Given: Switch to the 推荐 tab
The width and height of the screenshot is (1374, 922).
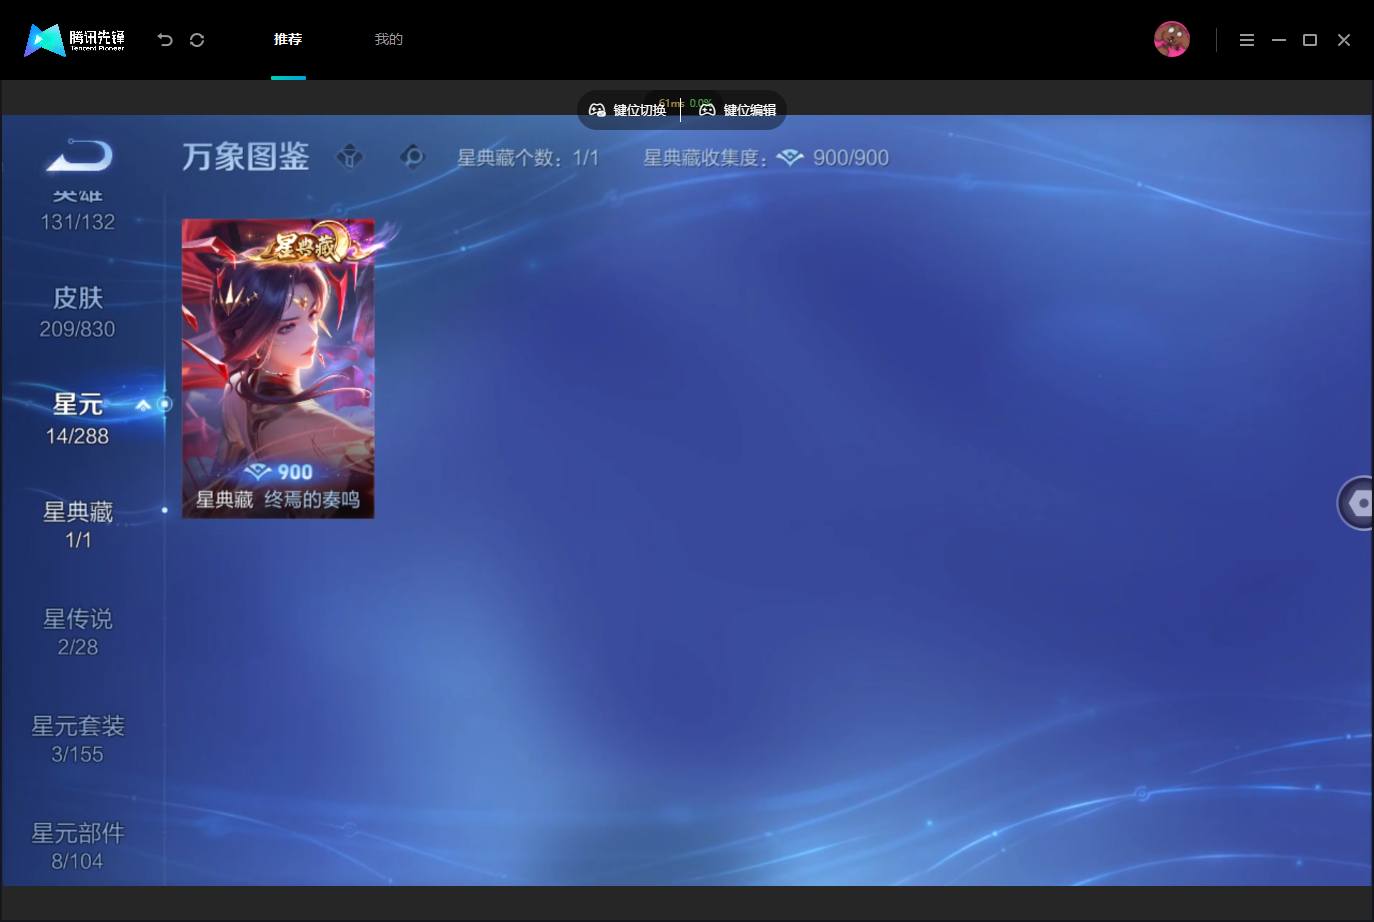Looking at the screenshot, I should [288, 39].
